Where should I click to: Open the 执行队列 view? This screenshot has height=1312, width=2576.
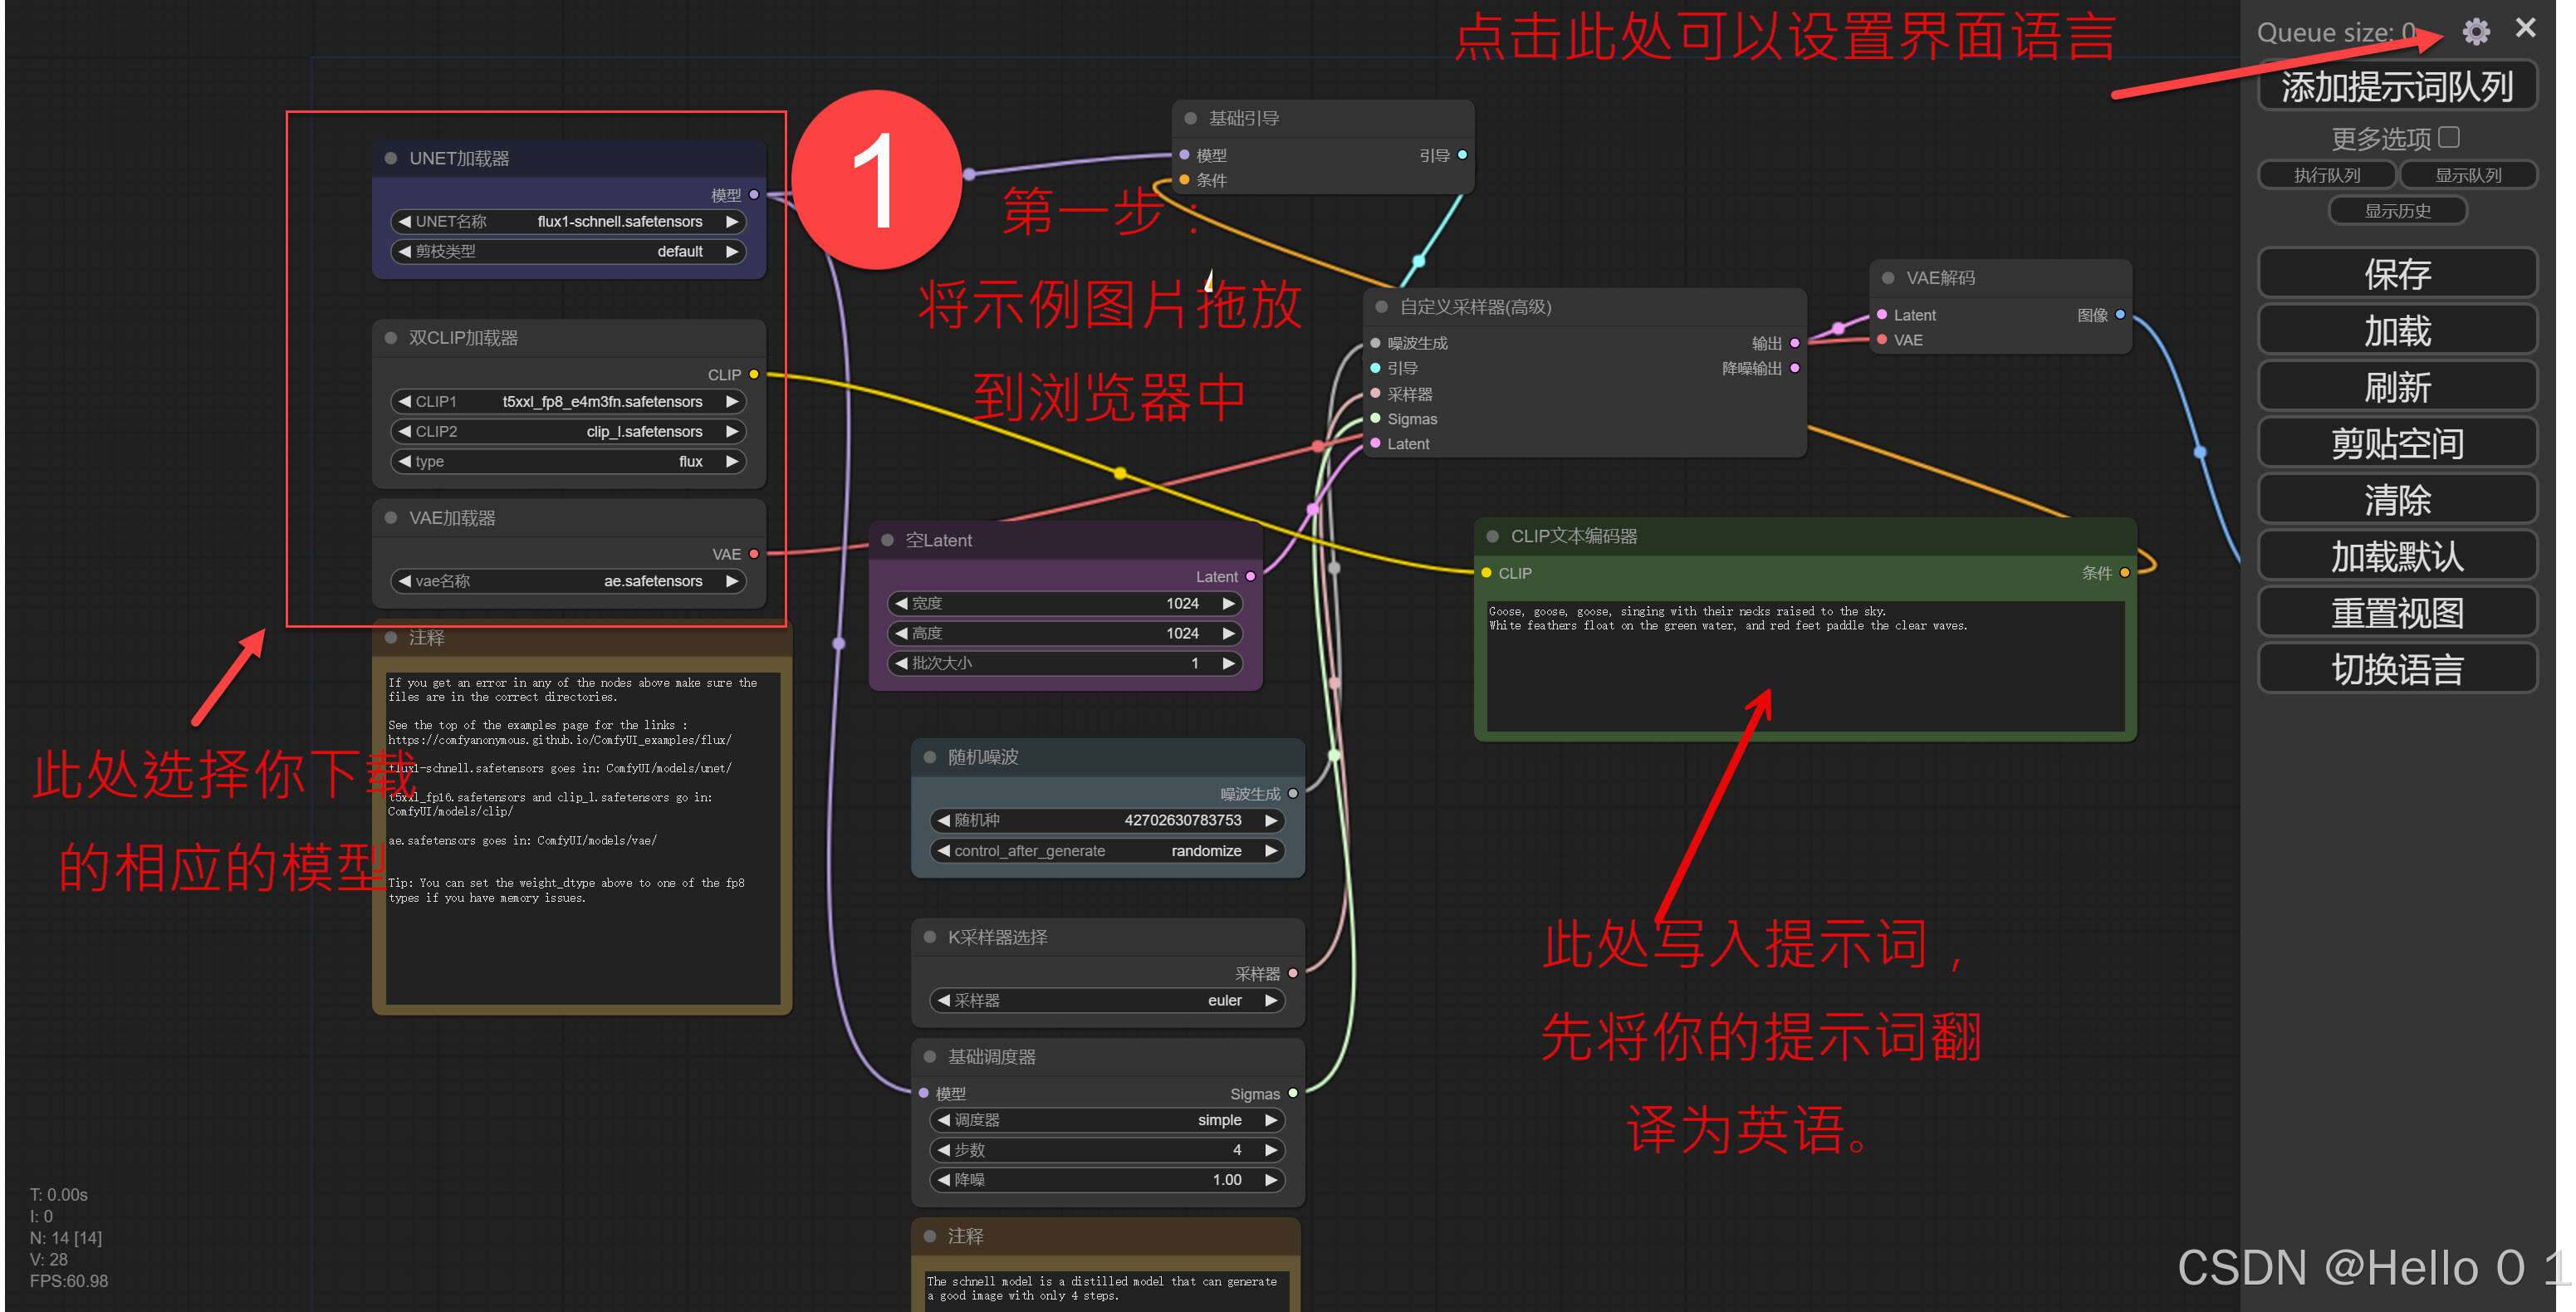(x=2326, y=175)
